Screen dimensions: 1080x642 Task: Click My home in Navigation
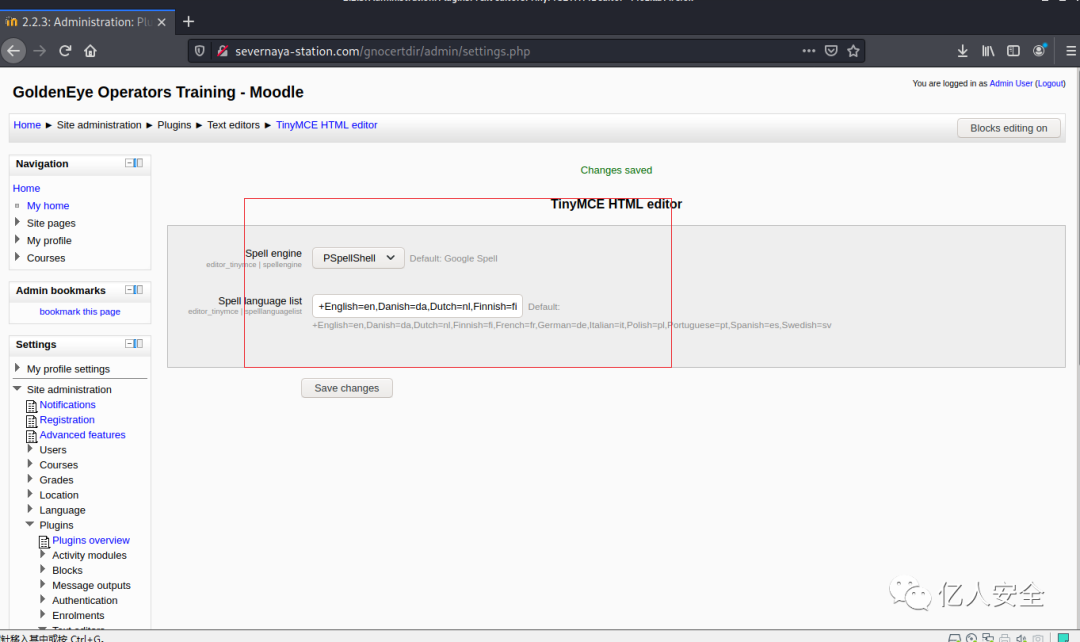[48, 205]
